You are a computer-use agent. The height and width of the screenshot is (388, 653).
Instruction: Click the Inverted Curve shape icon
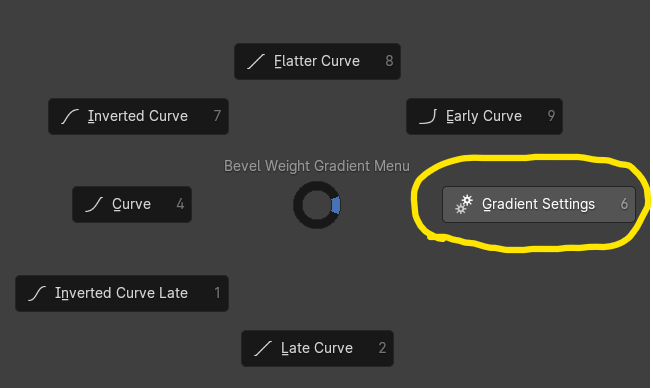pos(70,117)
